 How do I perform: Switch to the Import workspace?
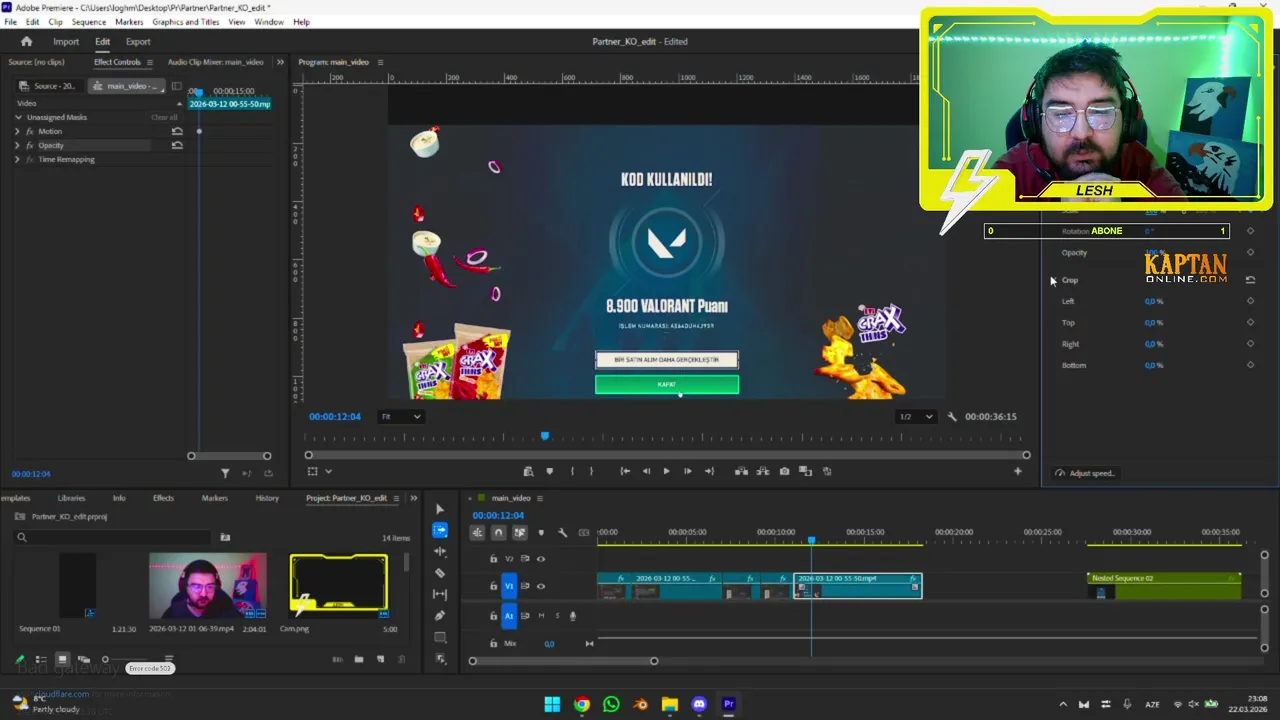(x=66, y=42)
